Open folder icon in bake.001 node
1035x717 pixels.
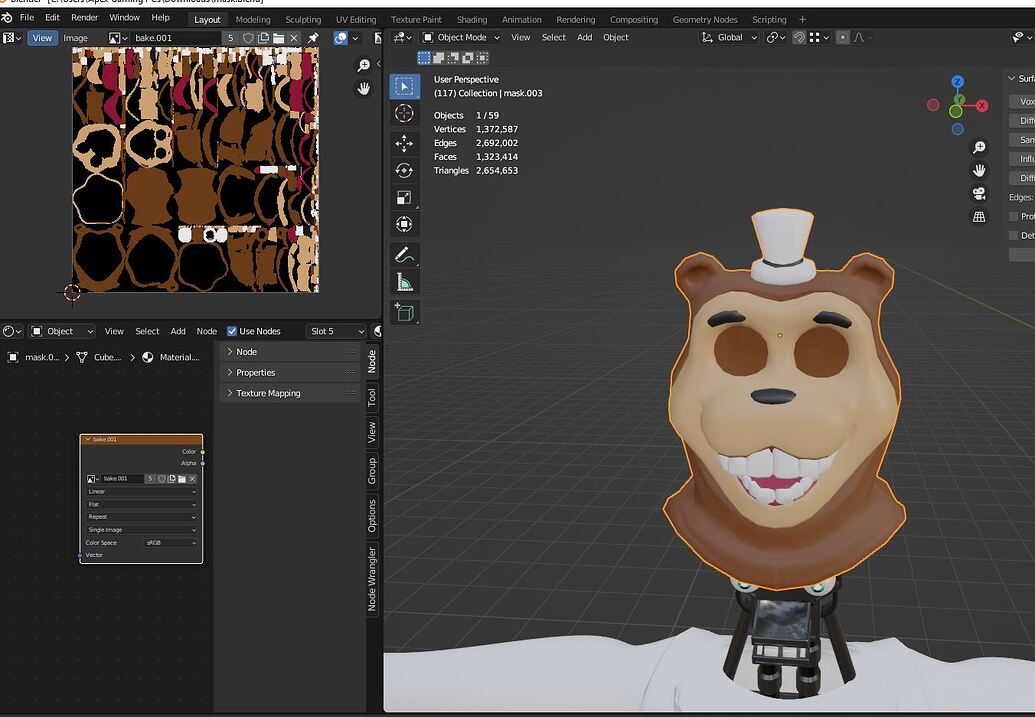pyautogui.click(x=182, y=479)
